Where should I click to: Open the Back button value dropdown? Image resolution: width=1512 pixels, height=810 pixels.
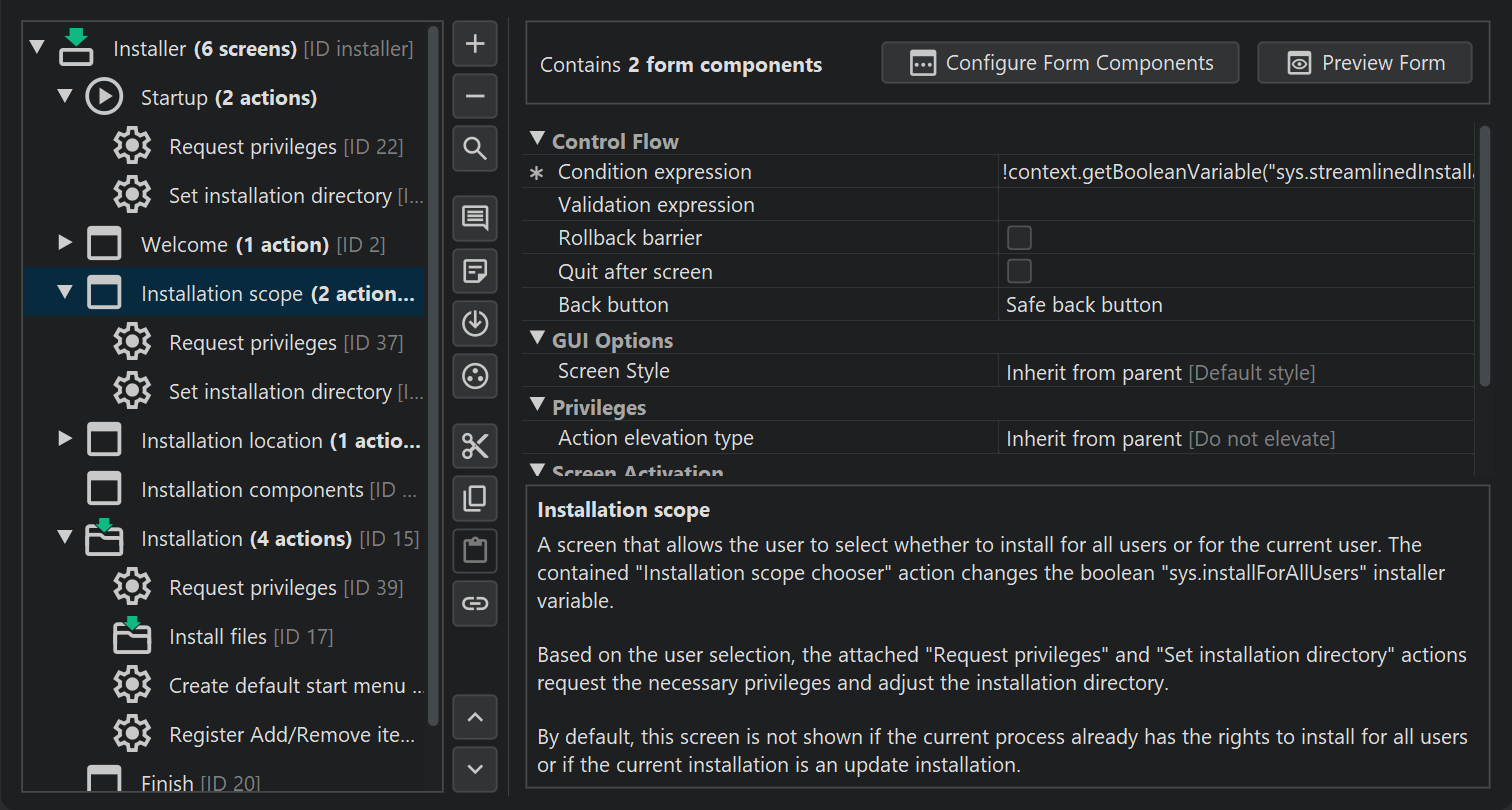(x=1236, y=305)
